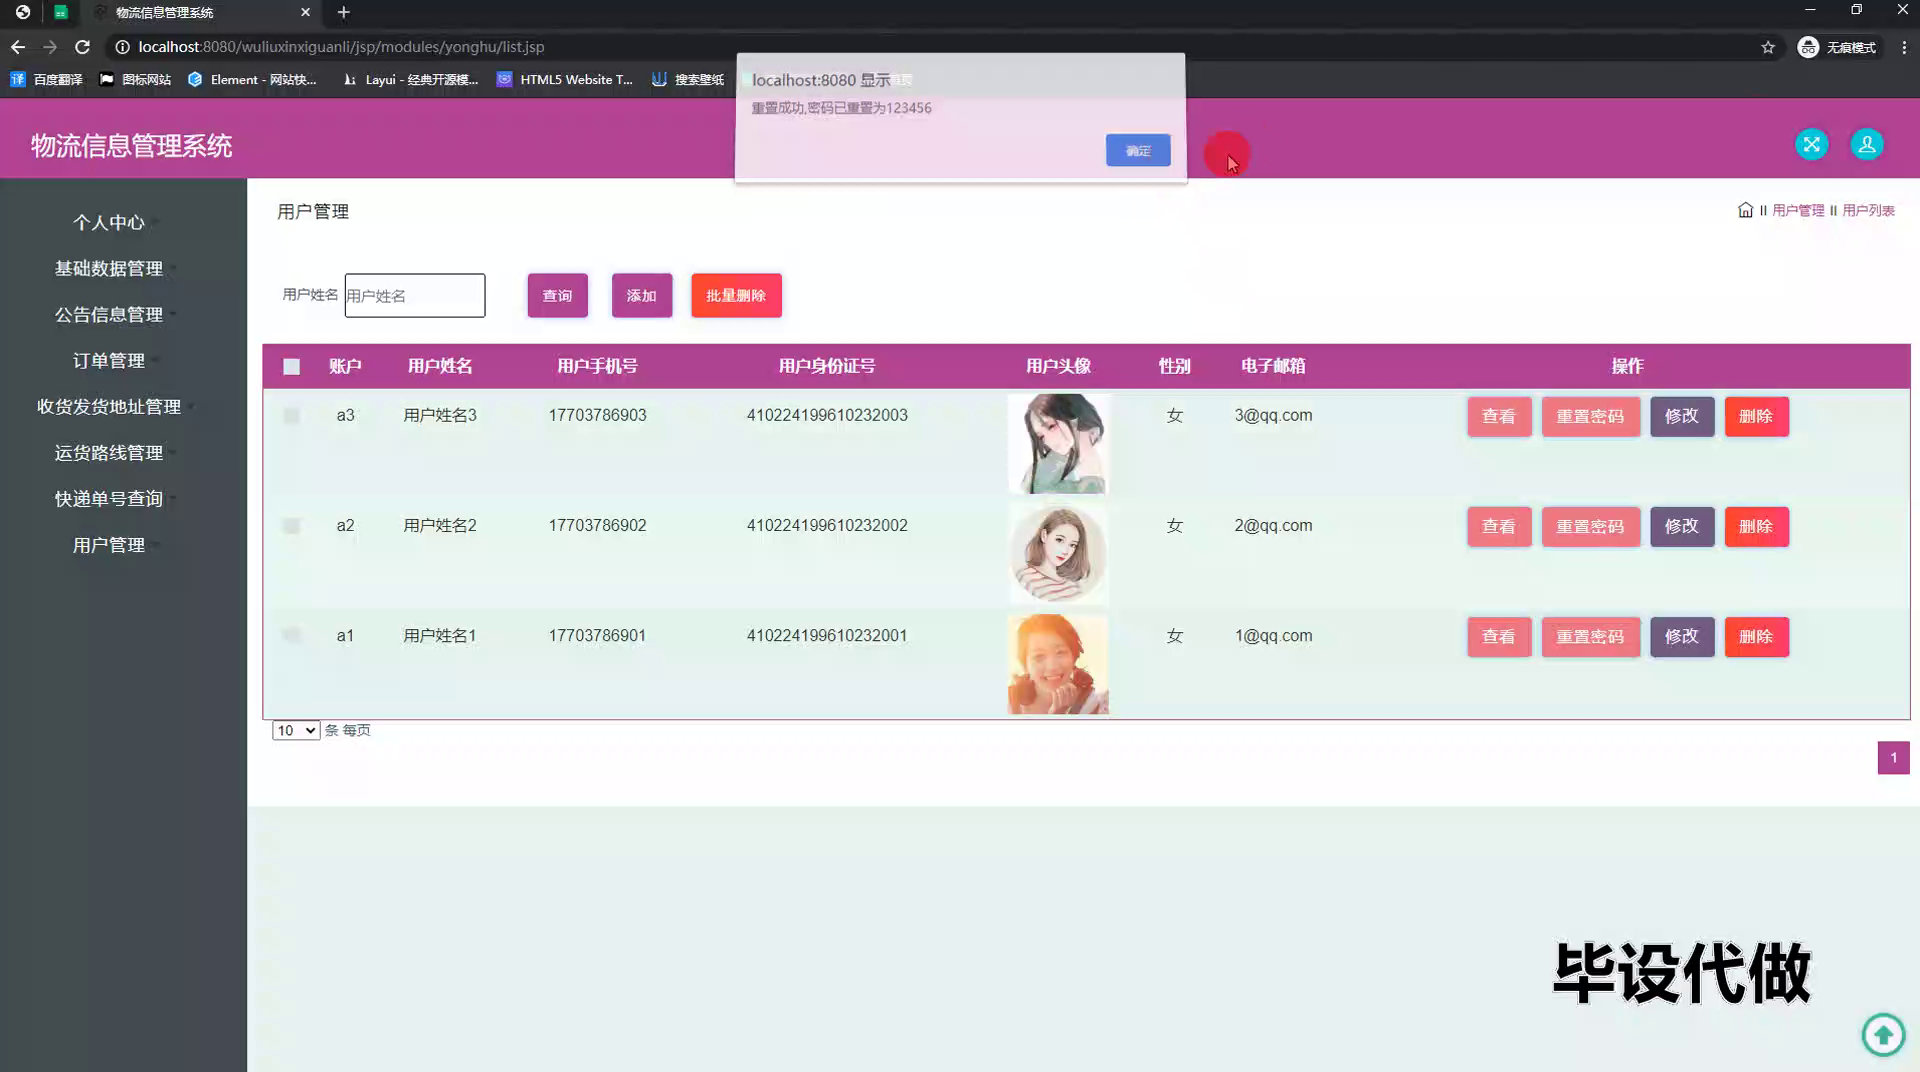Click 重置密码 for user a2
This screenshot has height=1072, width=1920.
point(1591,526)
